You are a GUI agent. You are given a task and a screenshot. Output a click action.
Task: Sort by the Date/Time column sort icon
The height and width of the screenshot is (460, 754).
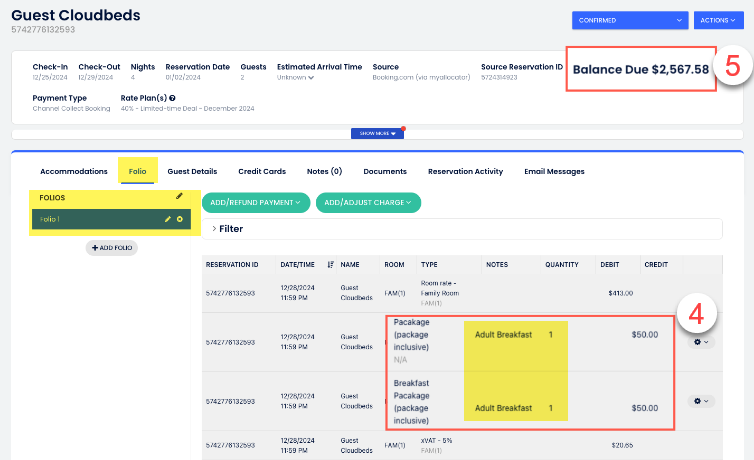tap(331, 265)
